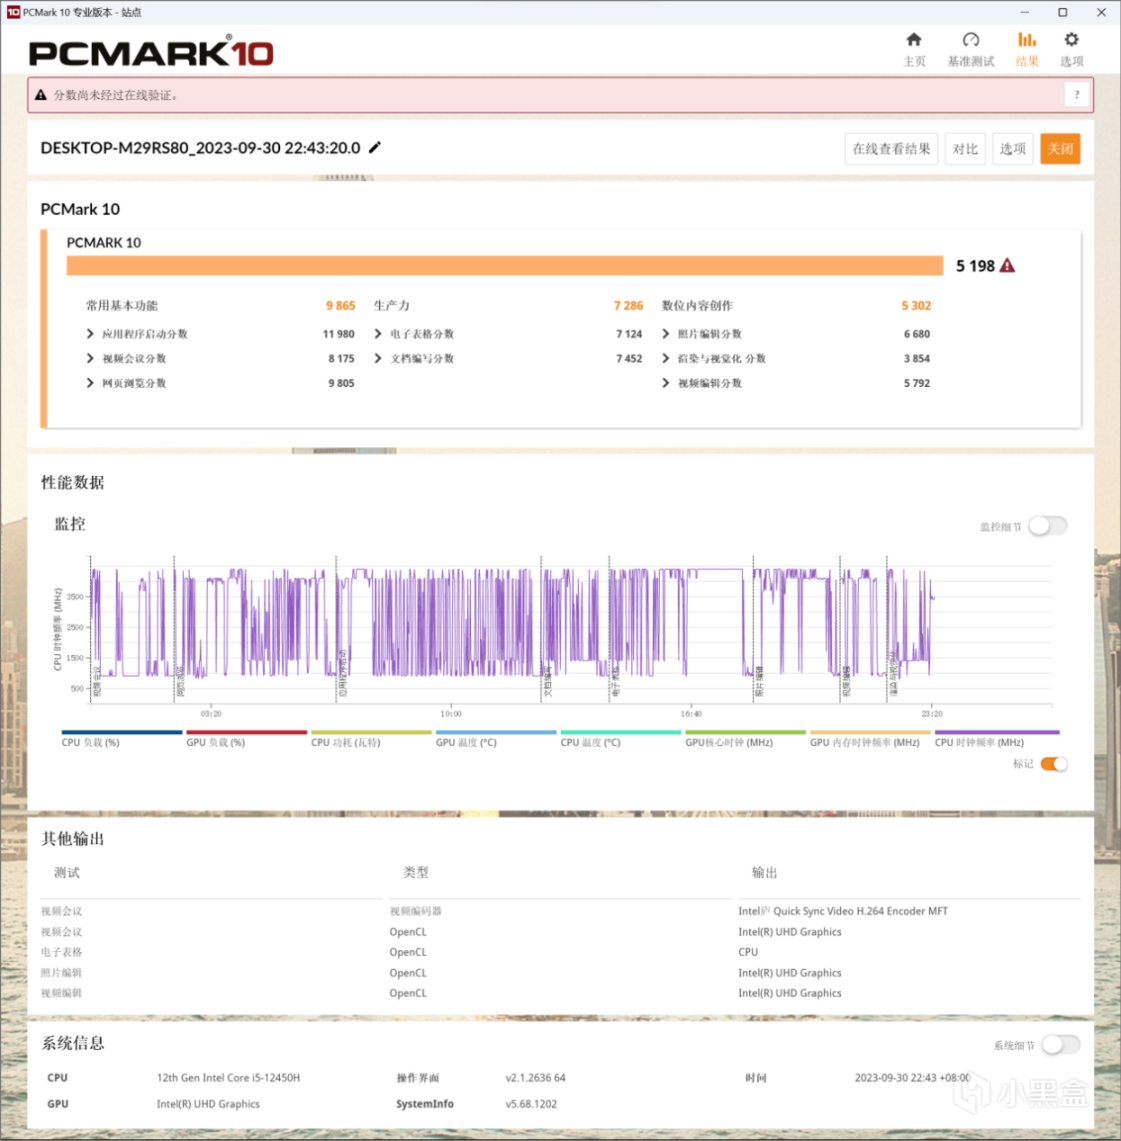
Task: Maximize the PCMark 10 window
Action: pyautogui.click(x=1063, y=12)
